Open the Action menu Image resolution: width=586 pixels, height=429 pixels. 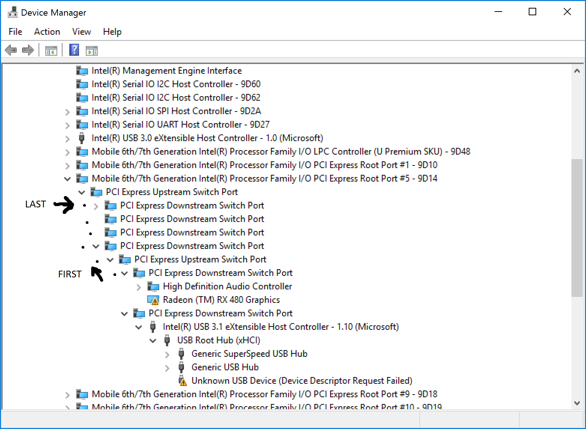pyautogui.click(x=47, y=32)
